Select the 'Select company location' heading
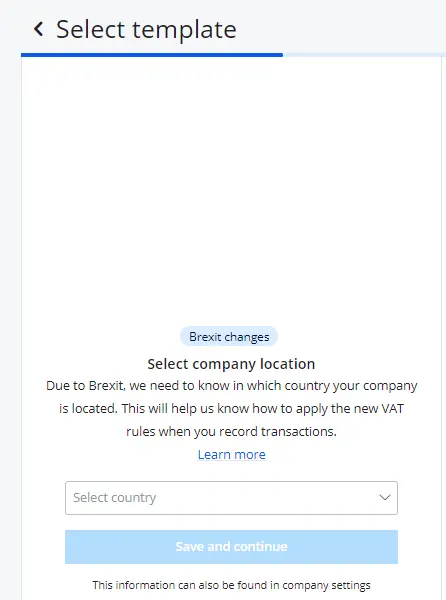The height and width of the screenshot is (600, 446). point(231,364)
